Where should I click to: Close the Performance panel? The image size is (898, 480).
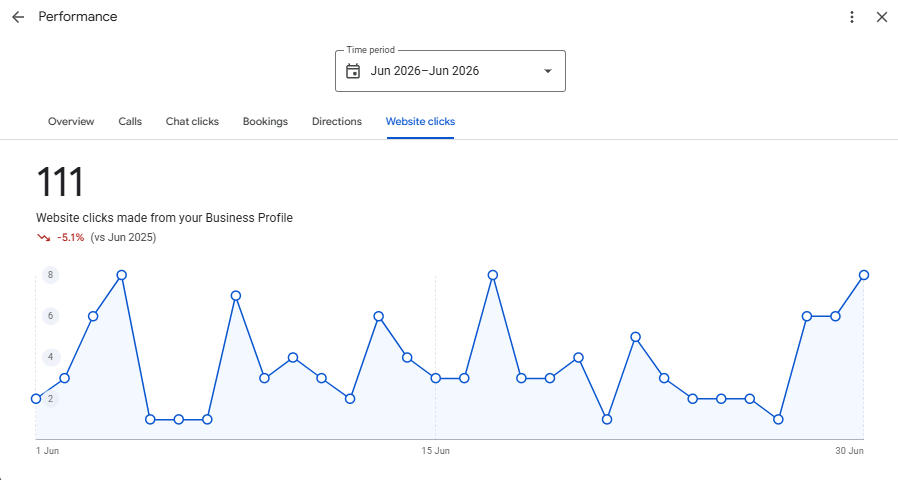(881, 17)
